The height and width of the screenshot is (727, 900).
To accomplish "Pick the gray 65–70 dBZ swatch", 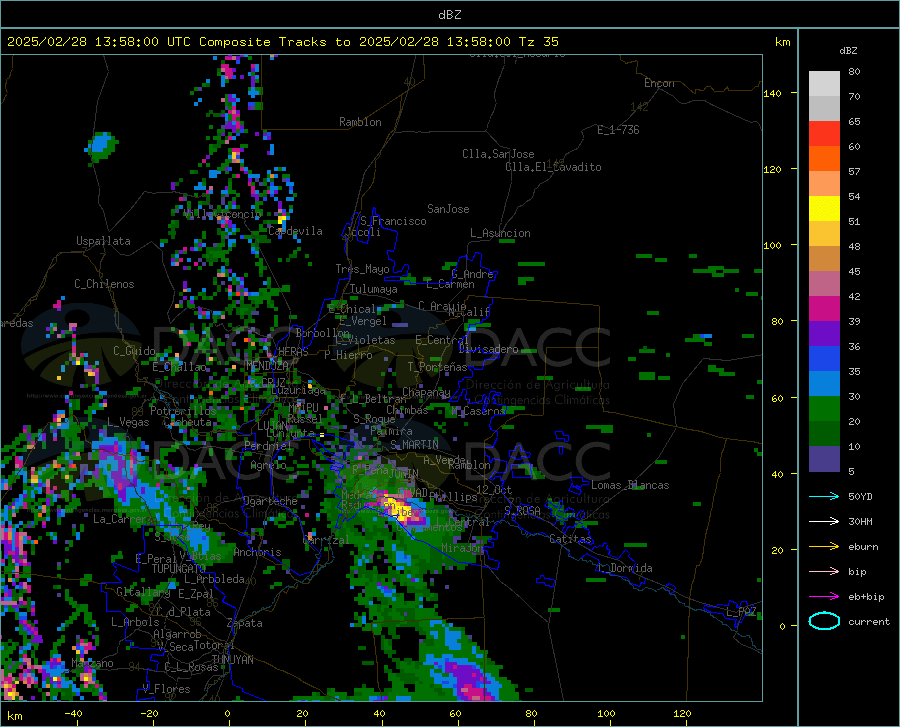I will coord(824,108).
